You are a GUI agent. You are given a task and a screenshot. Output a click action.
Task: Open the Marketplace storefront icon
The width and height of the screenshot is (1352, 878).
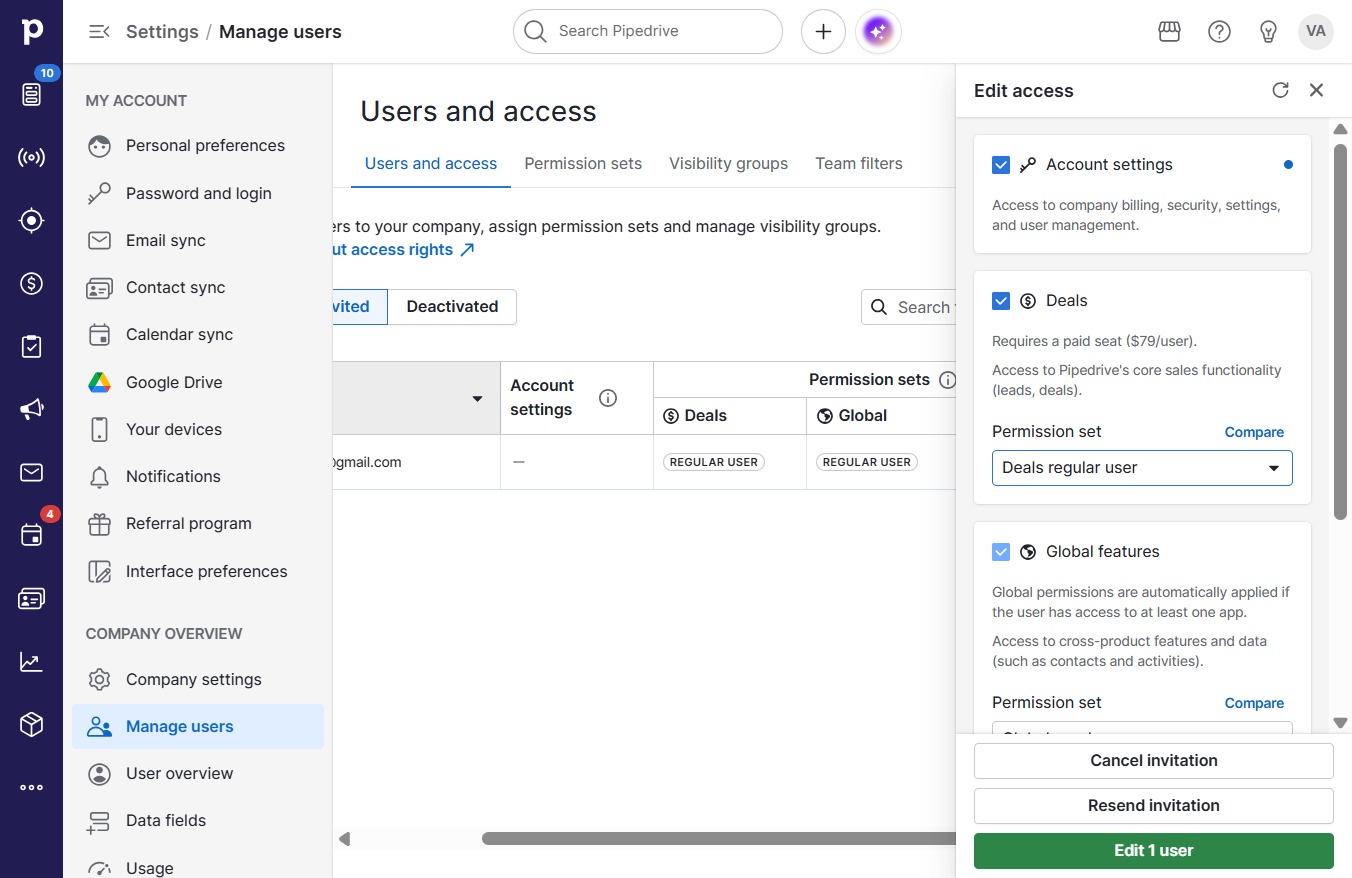(x=1169, y=32)
